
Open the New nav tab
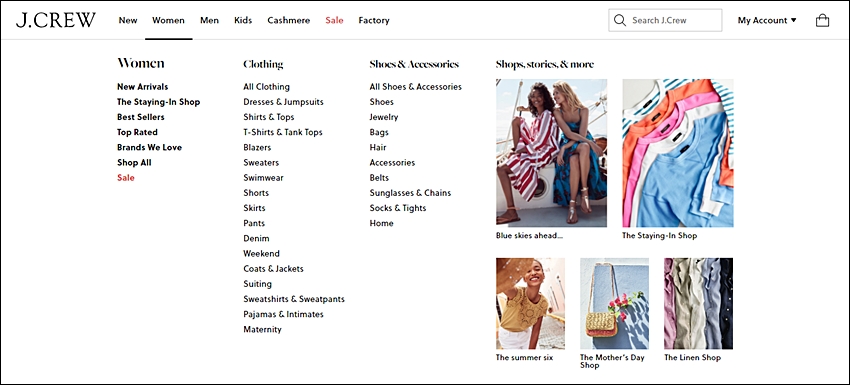(128, 21)
